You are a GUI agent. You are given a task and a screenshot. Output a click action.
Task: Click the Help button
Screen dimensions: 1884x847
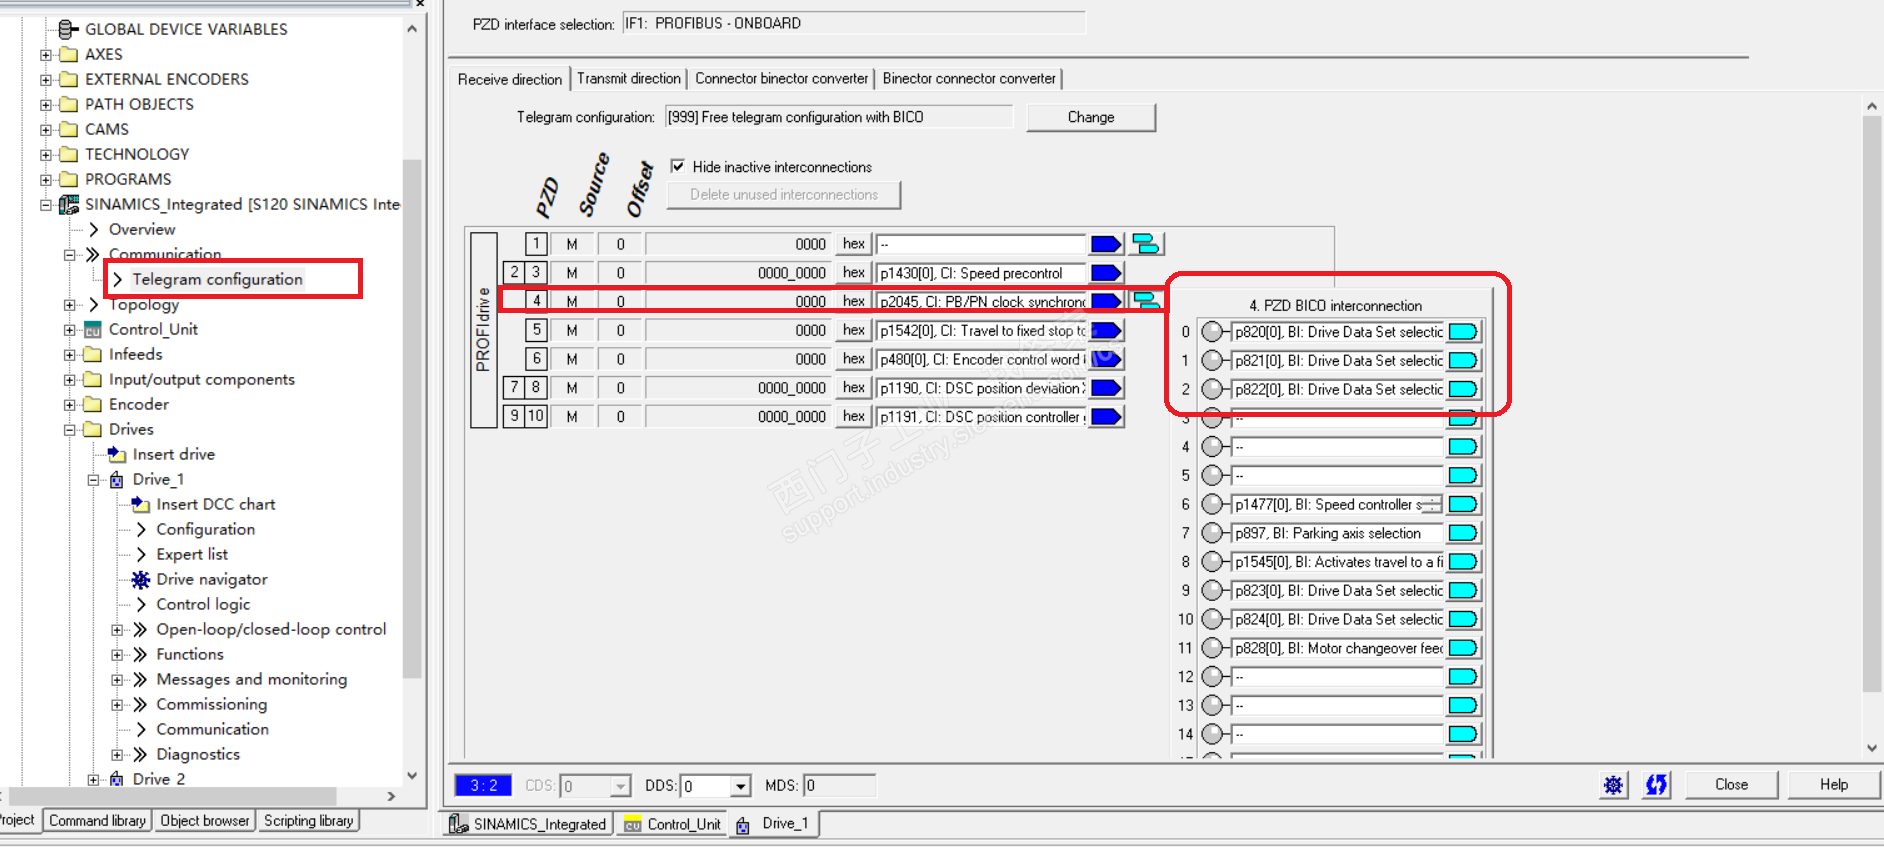1834,785
